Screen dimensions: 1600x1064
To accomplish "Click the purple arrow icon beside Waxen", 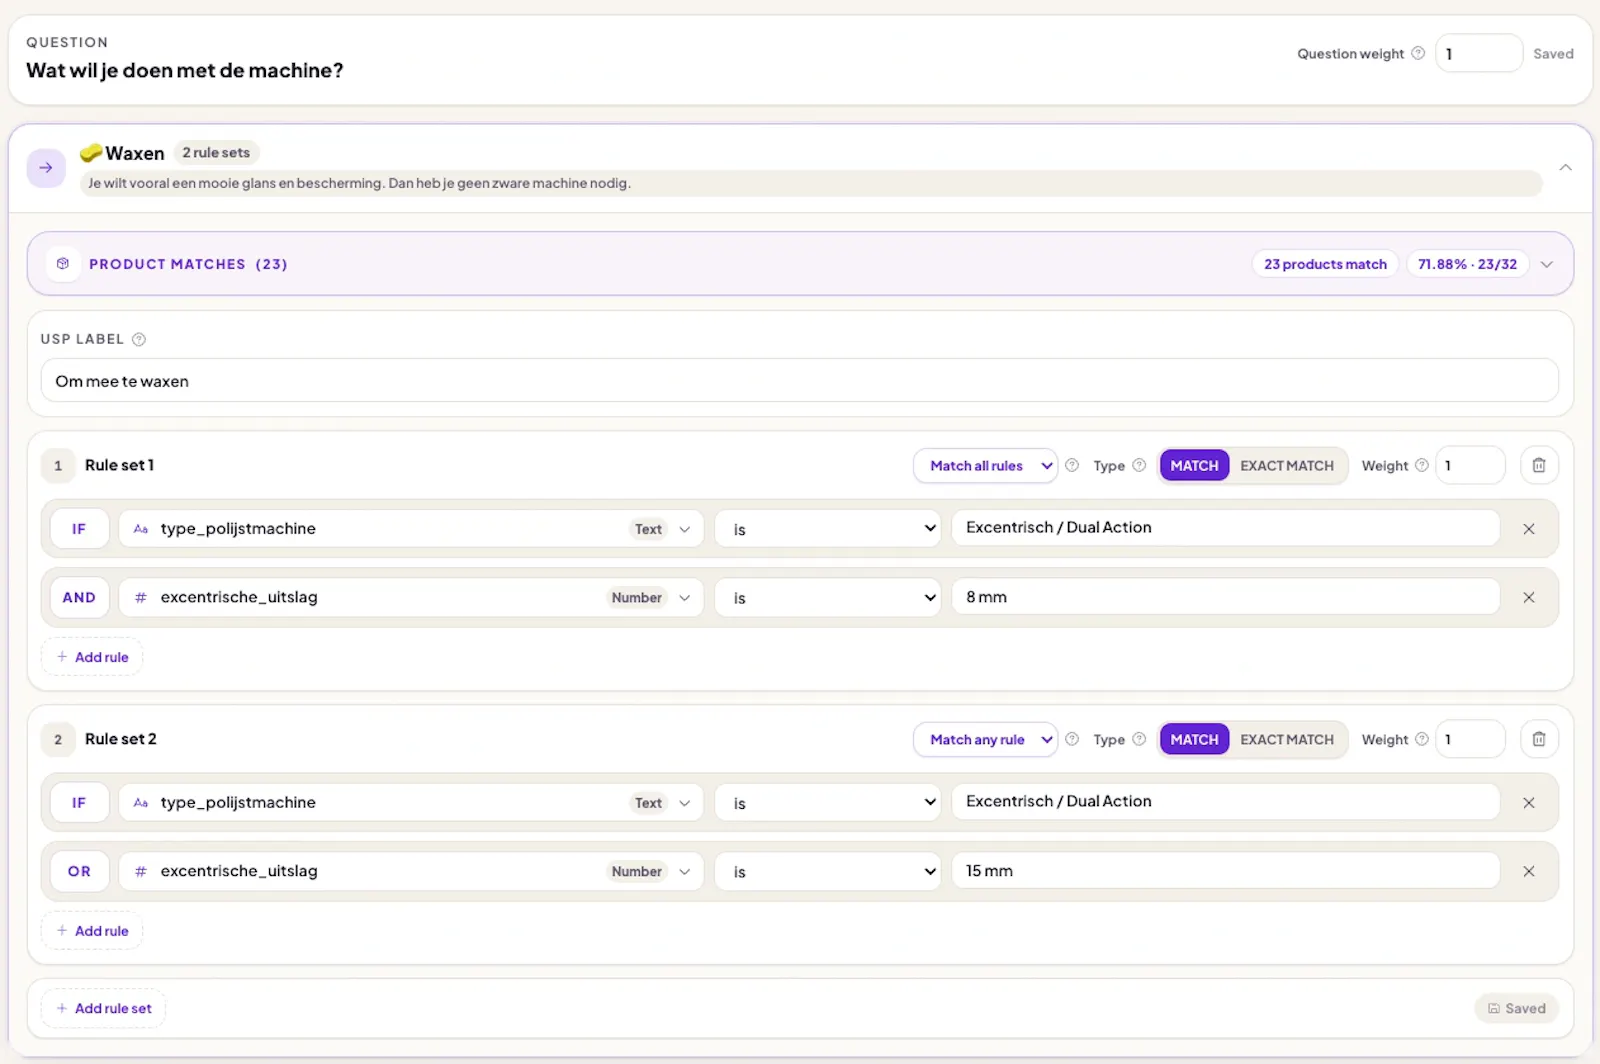I will tap(46, 168).
